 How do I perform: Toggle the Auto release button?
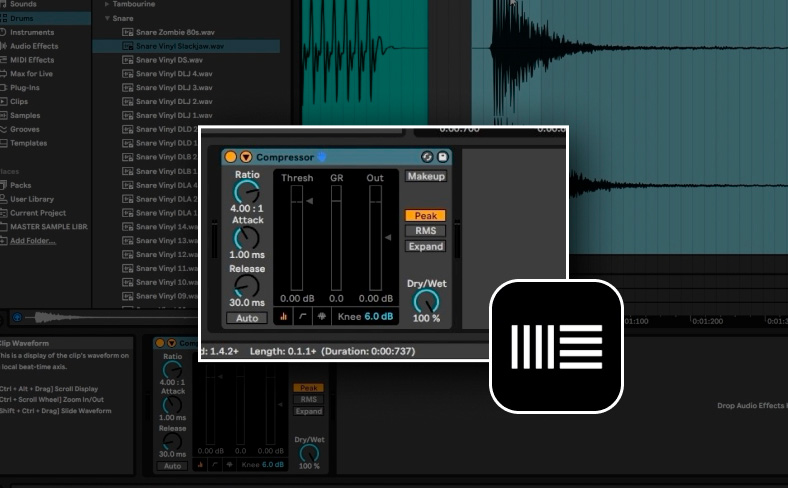[247, 318]
